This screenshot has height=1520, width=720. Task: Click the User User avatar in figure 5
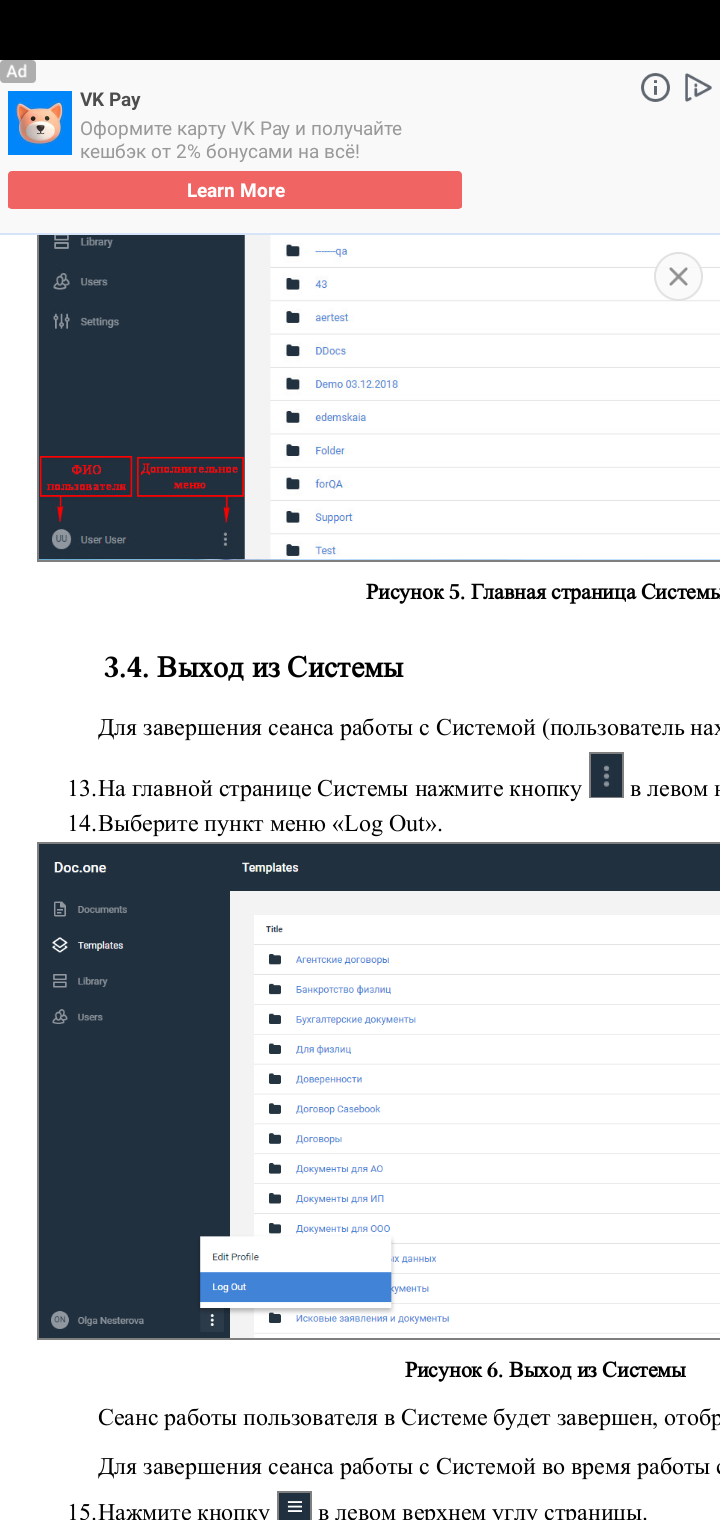pyautogui.click(x=61, y=539)
